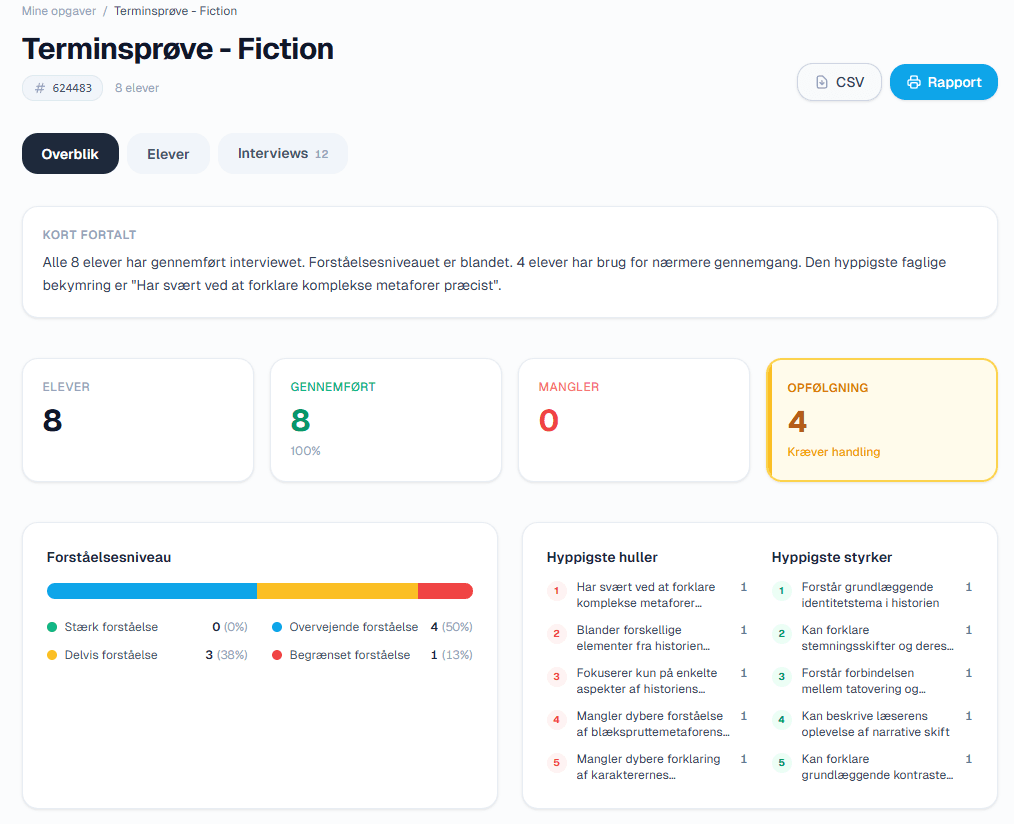Export results with the CSV button

tap(839, 82)
